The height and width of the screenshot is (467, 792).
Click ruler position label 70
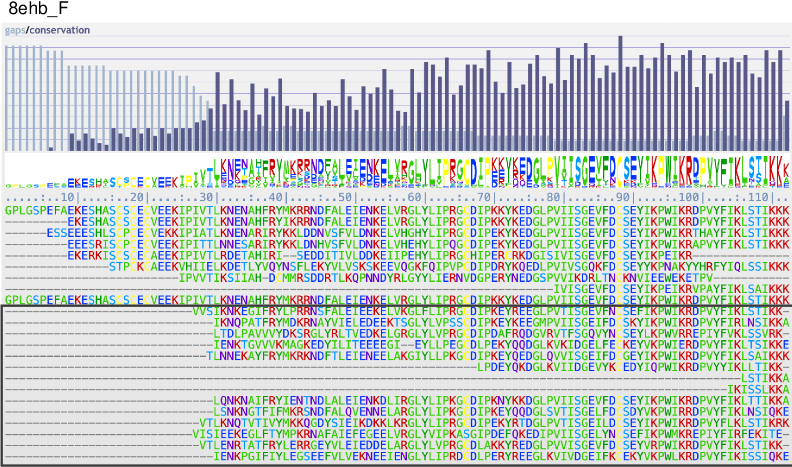point(484,197)
